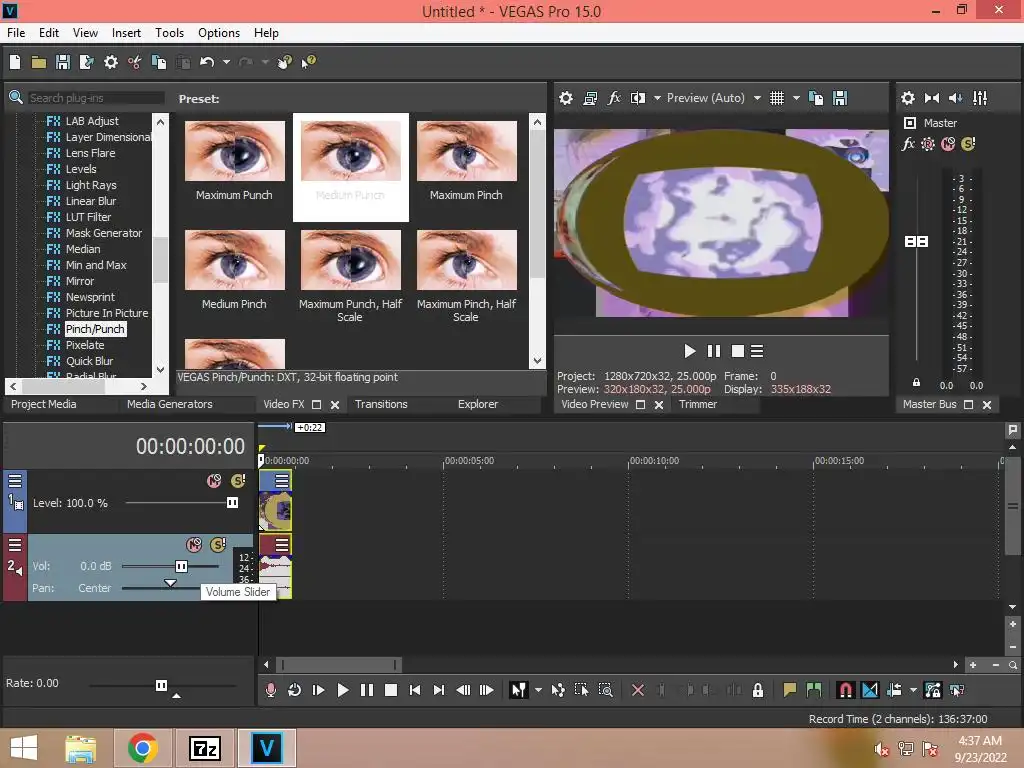Screen dimensions: 1024x768
Task: Select the Zoom Edit magnifier tool
Action: tap(605, 690)
